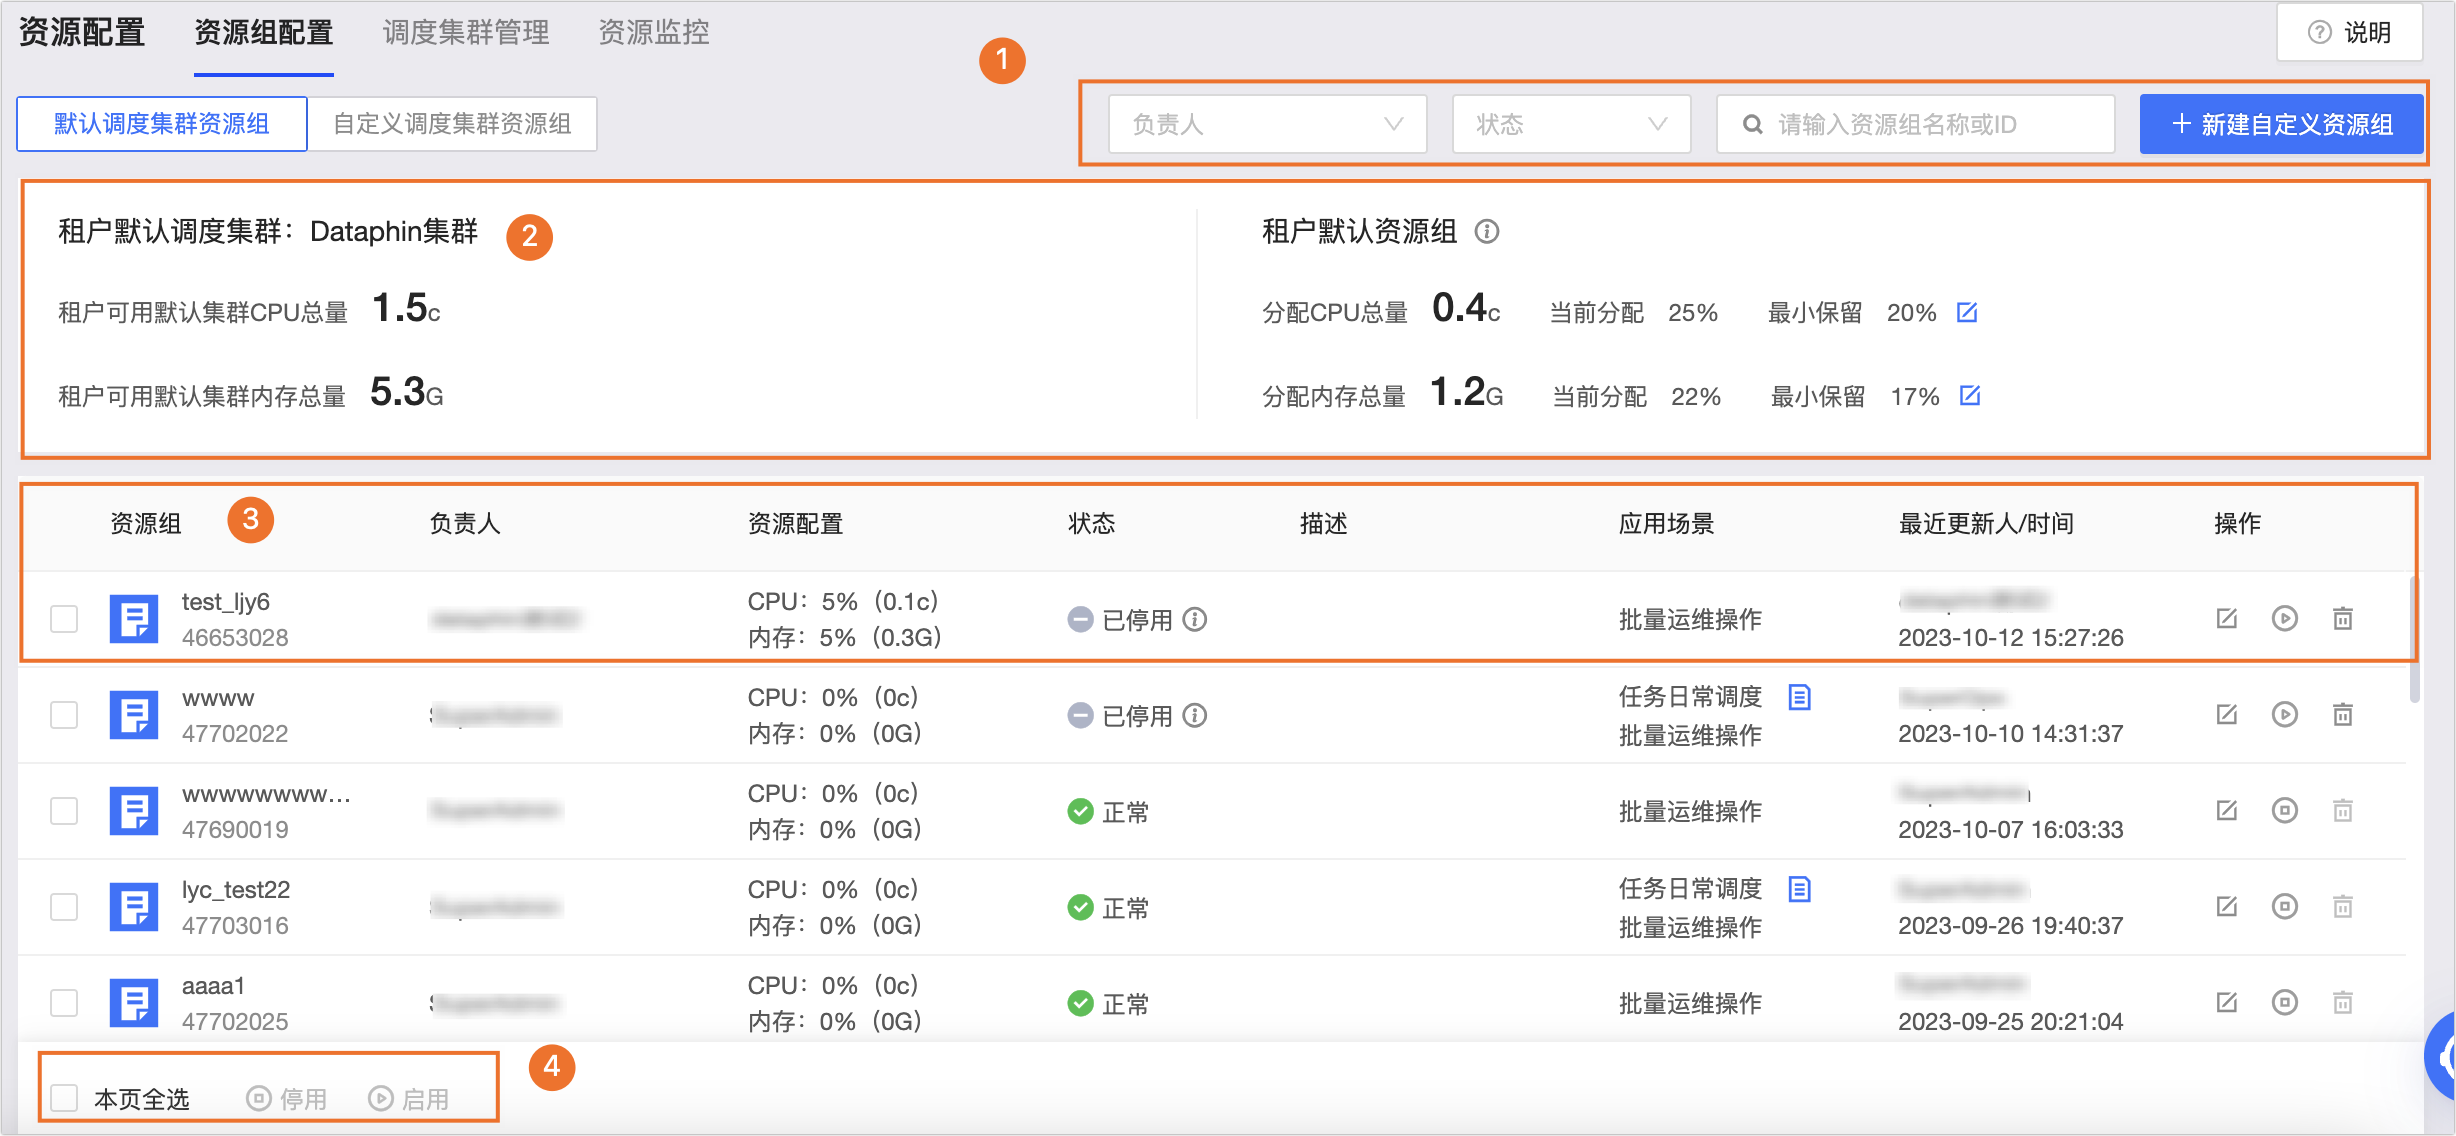Screen dimensions: 2456x1136
Task: Edit the resource group with ID 47690019
Action: pos(2226,810)
